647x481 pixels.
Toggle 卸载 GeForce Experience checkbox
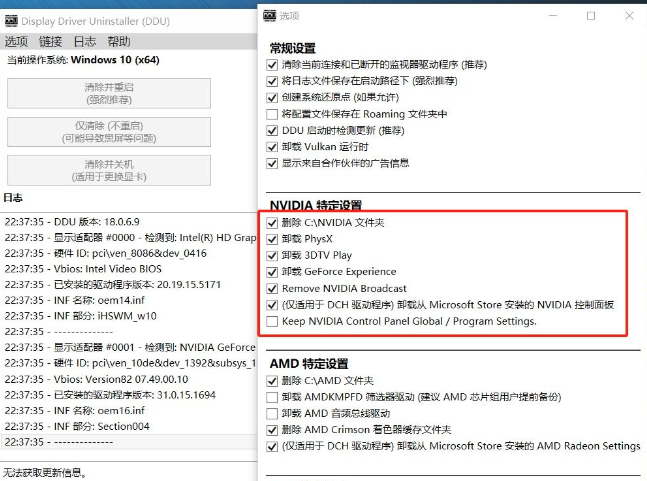pos(272,272)
